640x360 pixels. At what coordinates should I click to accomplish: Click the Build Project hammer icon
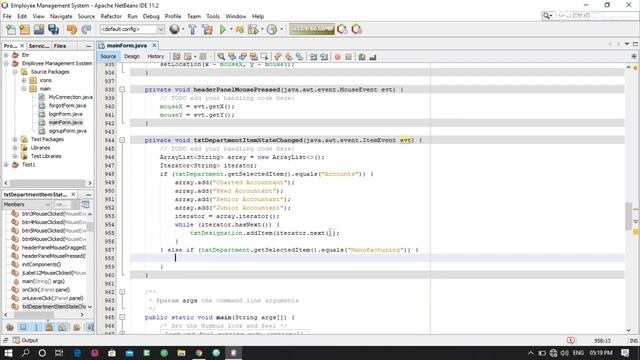pyautogui.click(x=192, y=29)
